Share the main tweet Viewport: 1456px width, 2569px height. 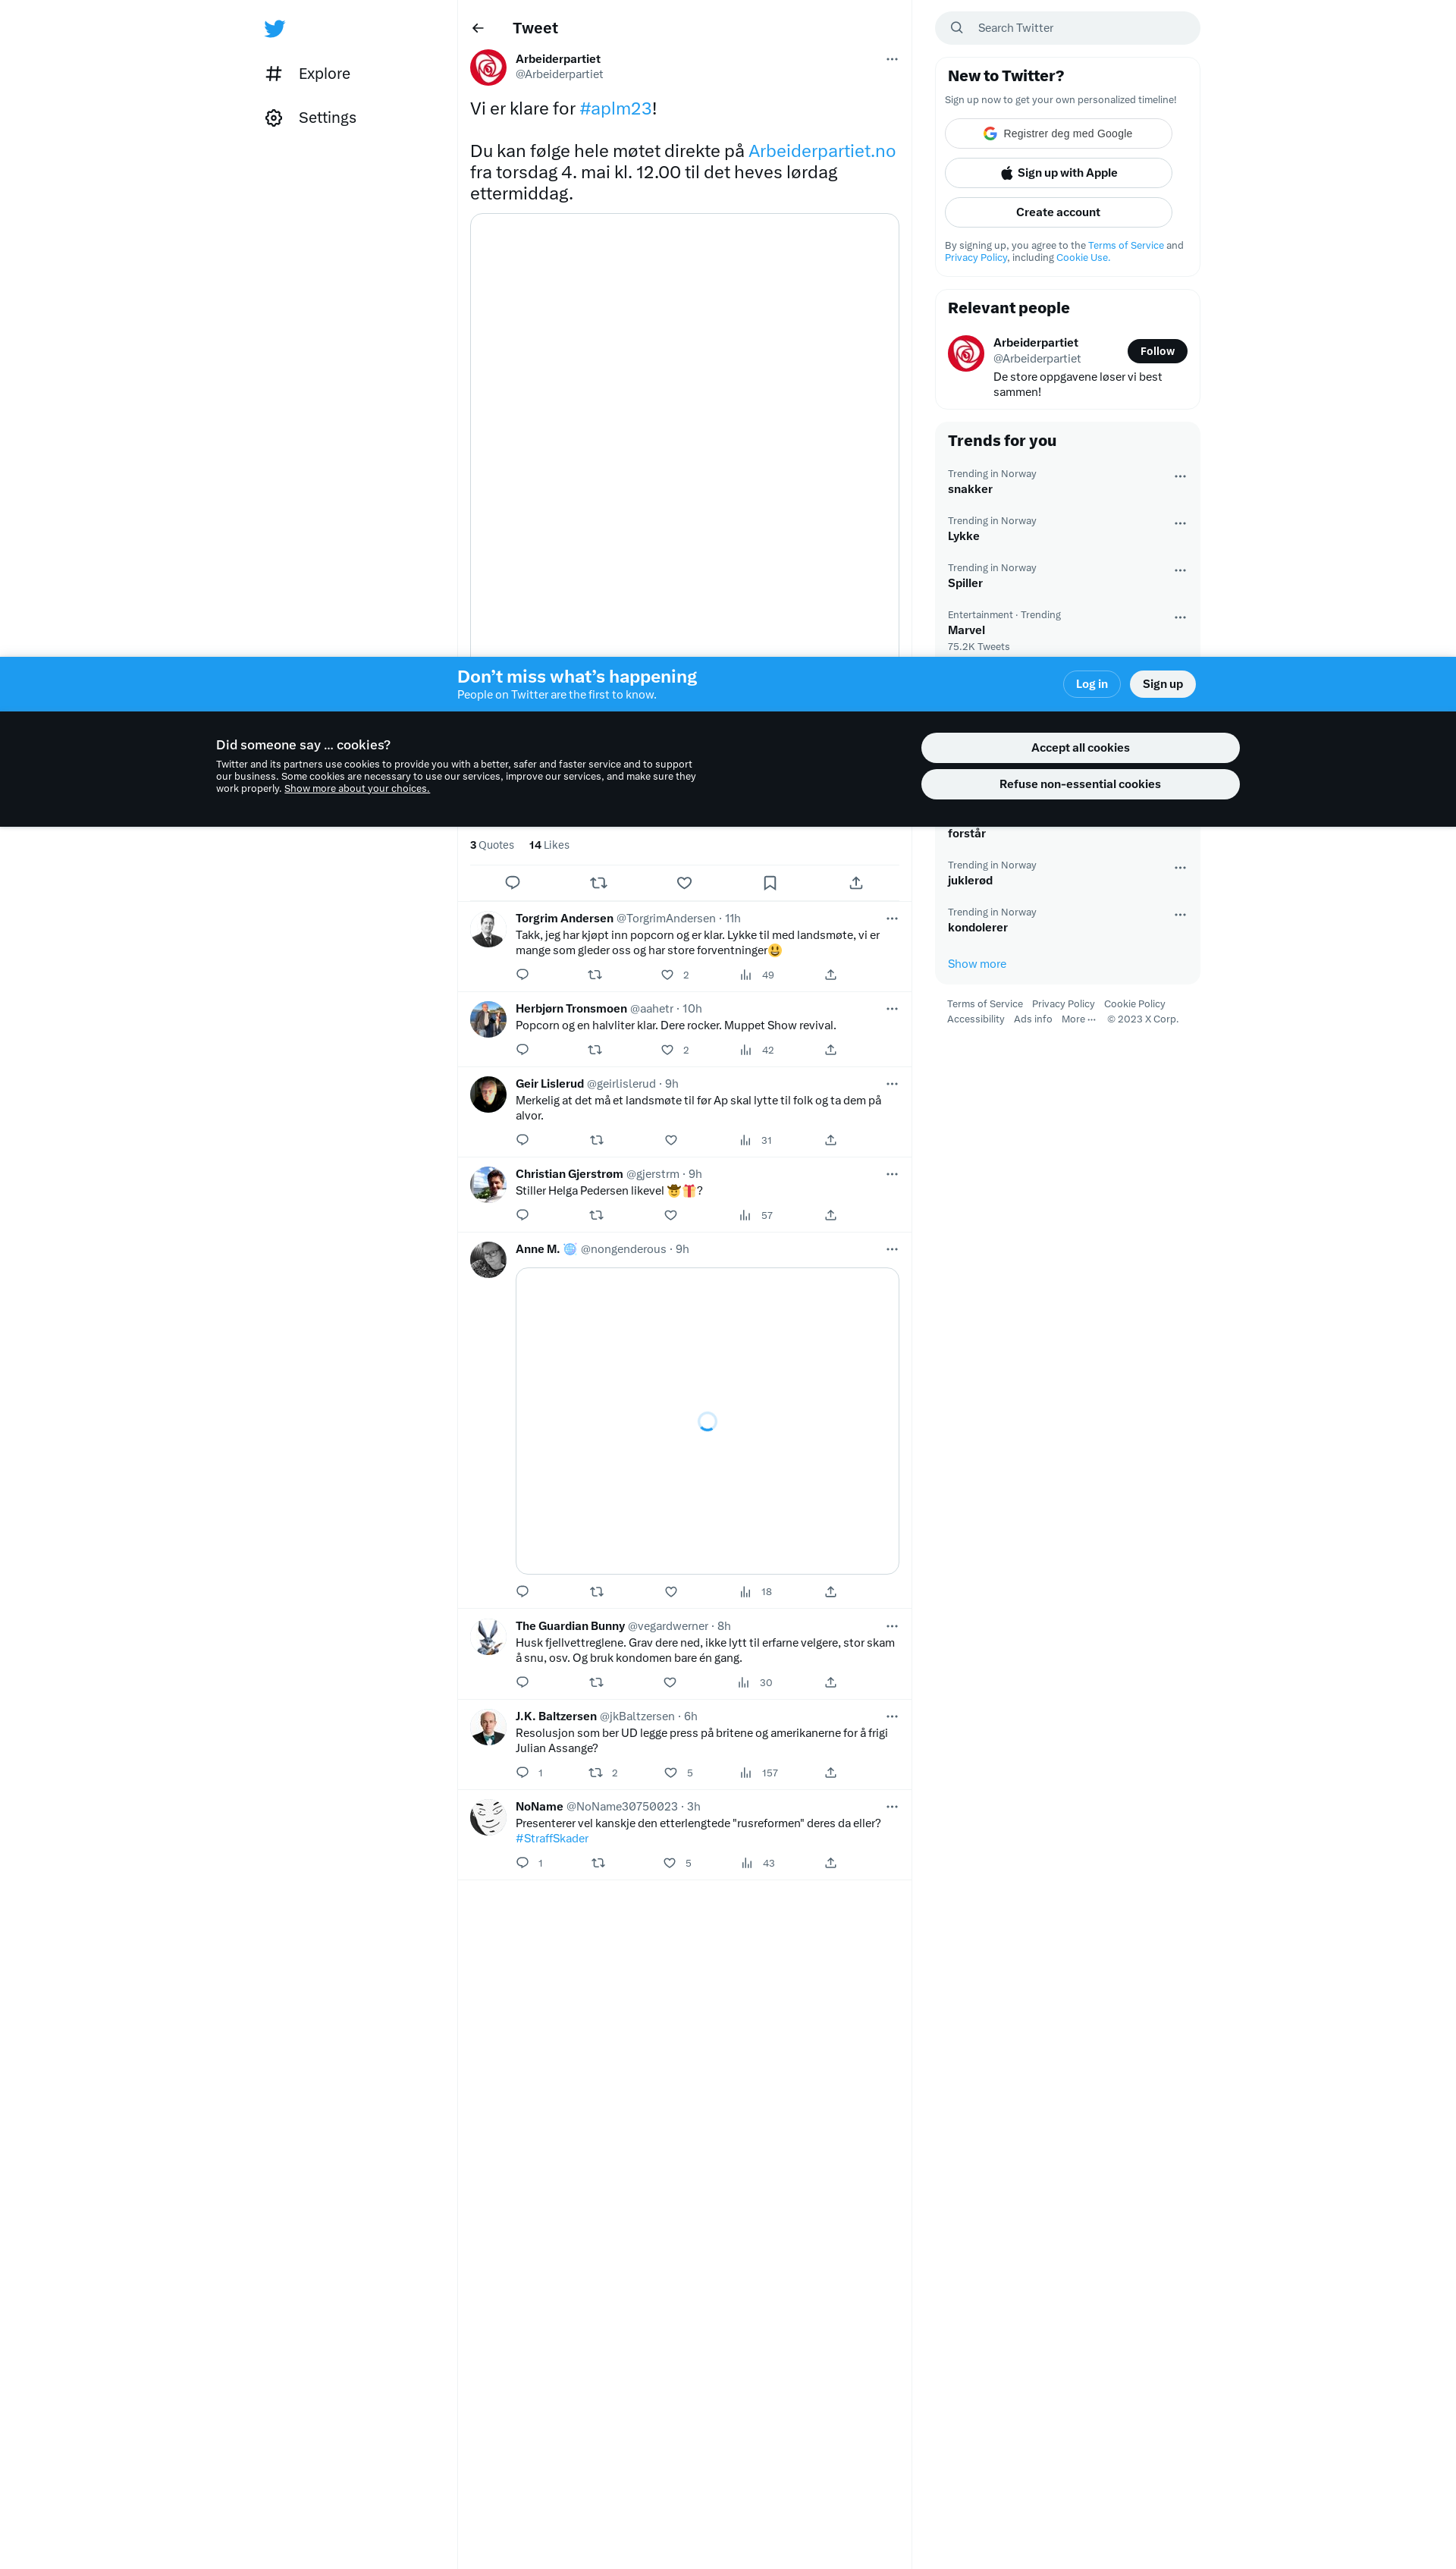pos(856,883)
